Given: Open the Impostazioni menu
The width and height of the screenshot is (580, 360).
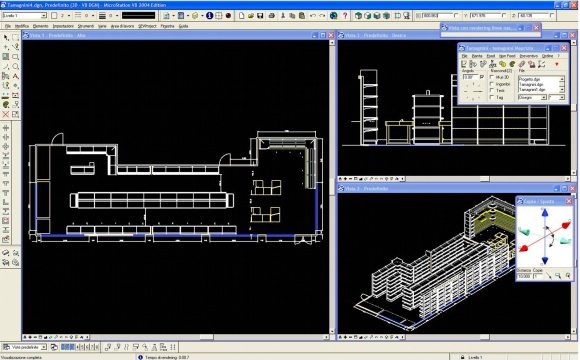Looking at the screenshot, I should [63, 26].
